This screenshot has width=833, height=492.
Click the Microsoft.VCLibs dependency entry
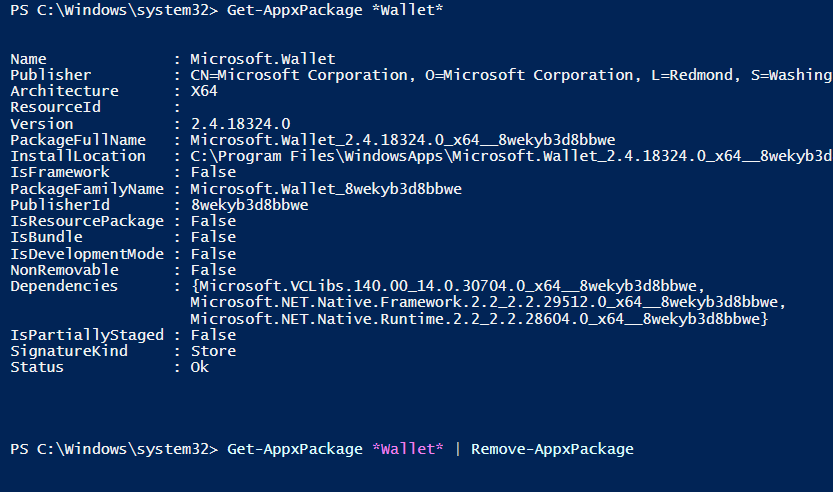[450, 286]
